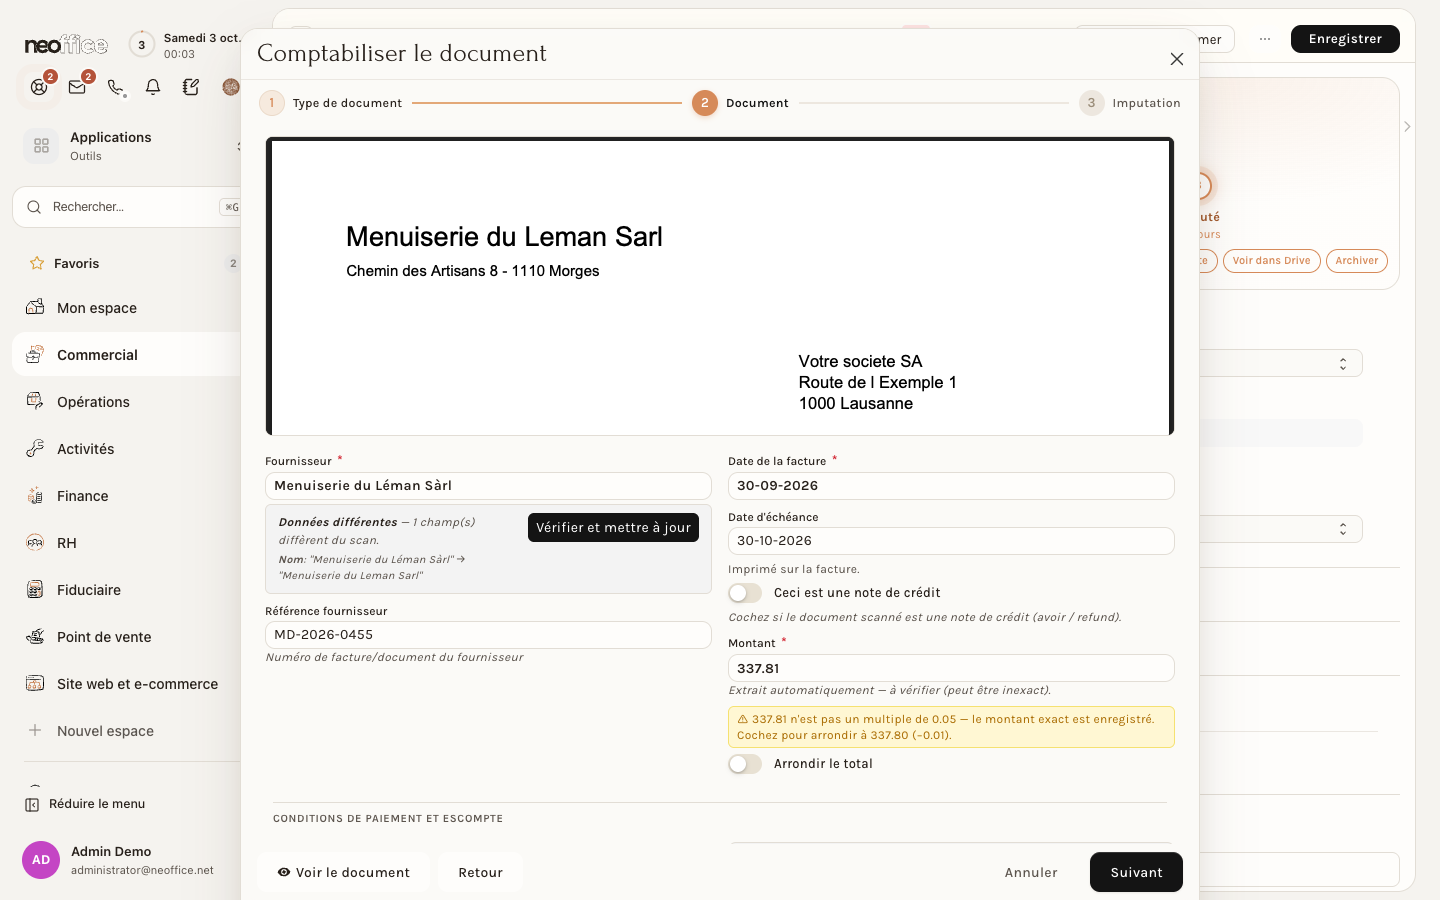1440x900 pixels.
Task: Close the Comptabiliser le document dialog
Action: tap(1177, 59)
